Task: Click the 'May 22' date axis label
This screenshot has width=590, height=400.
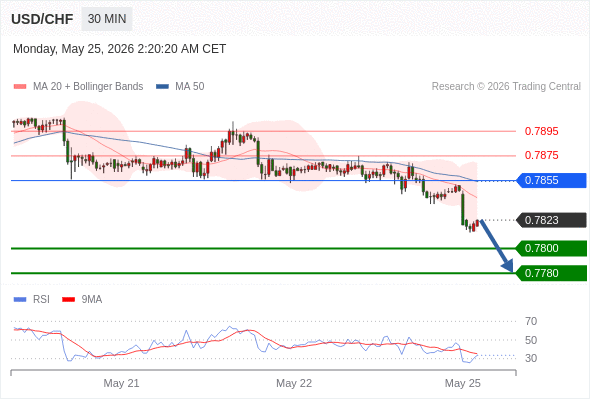Action: (x=294, y=383)
